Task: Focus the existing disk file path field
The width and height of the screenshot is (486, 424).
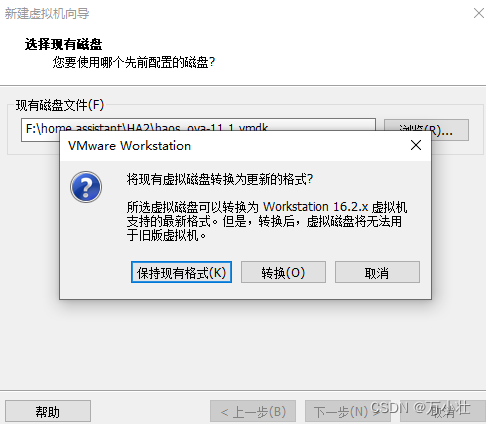Action: tap(198, 130)
